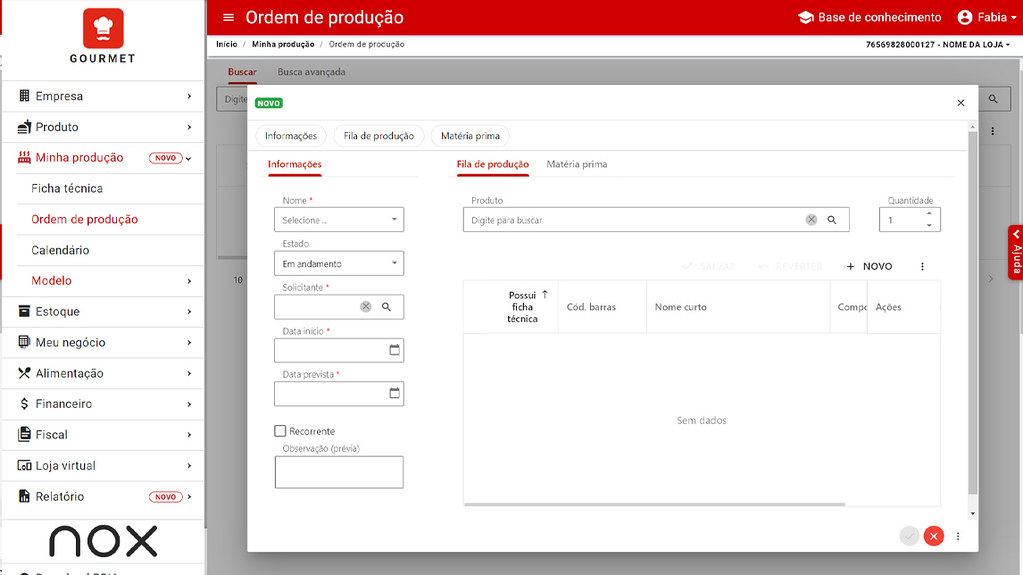Screen dimensions: 1023x575
Task: Click the Observação text area
Action: (338, 472)
